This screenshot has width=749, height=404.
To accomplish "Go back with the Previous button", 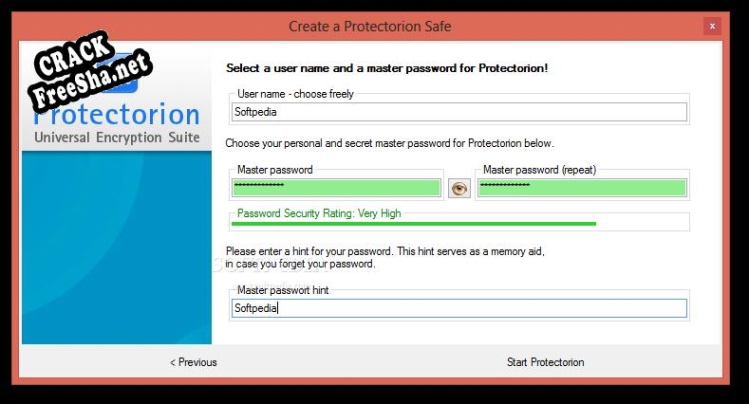I will (x=193, y=362).
